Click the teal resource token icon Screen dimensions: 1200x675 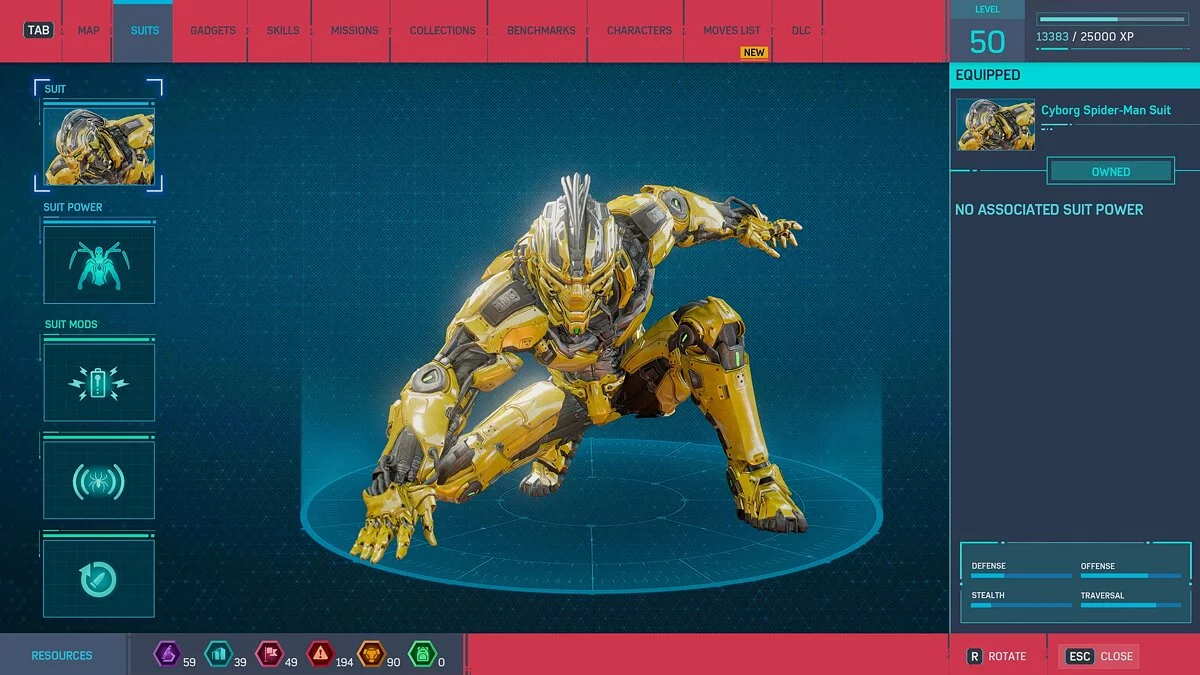pyautogui.click(x=218, y=655)
